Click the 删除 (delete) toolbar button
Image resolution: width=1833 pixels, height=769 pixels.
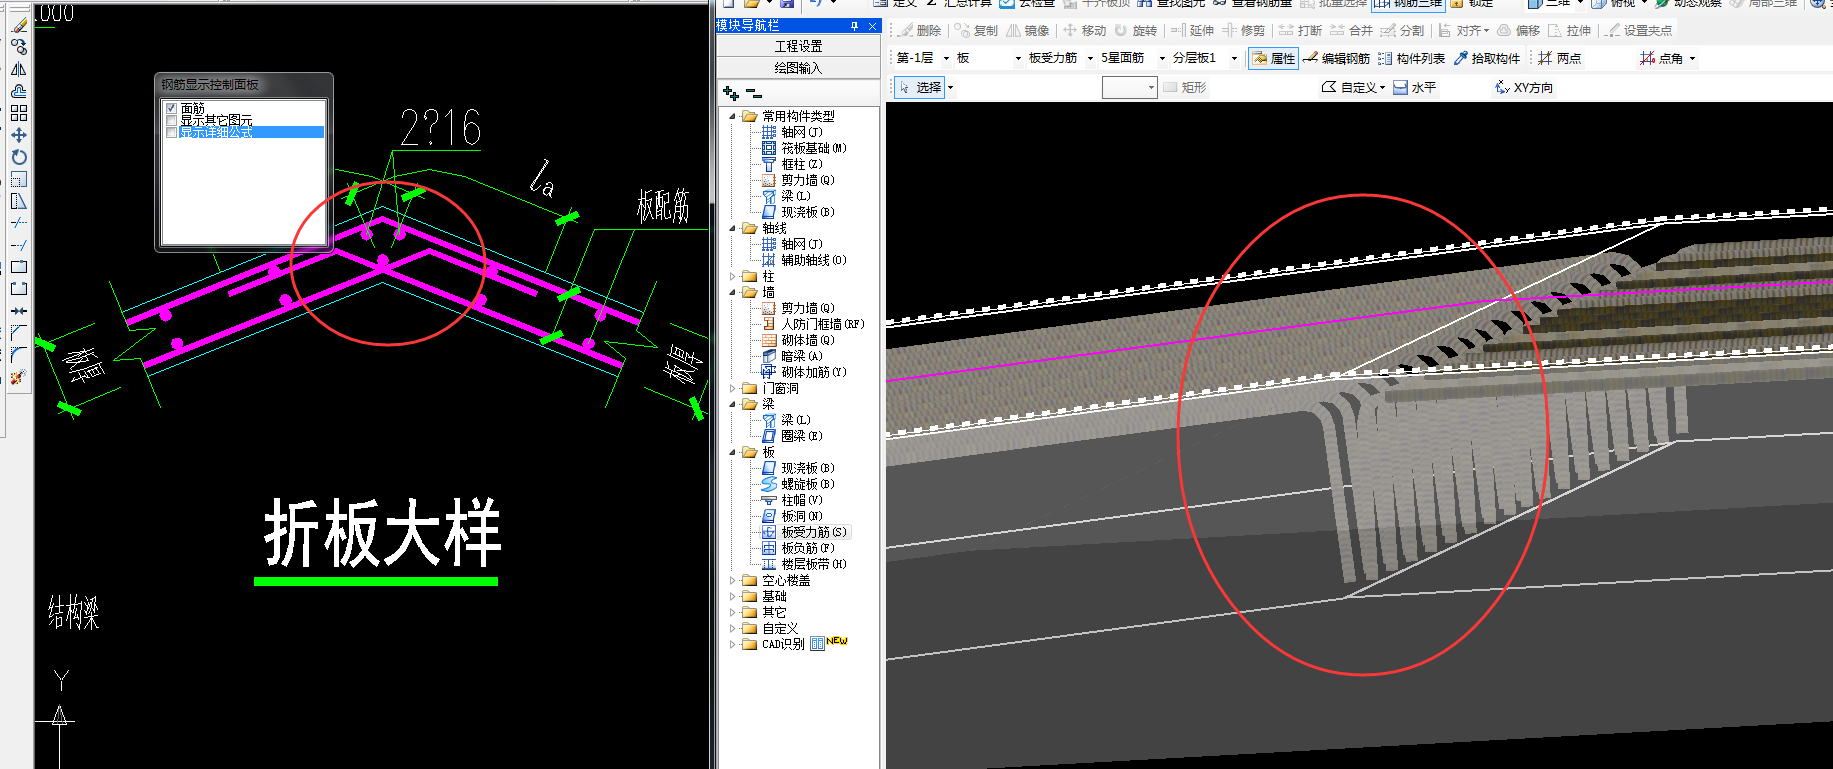[919, 30]
